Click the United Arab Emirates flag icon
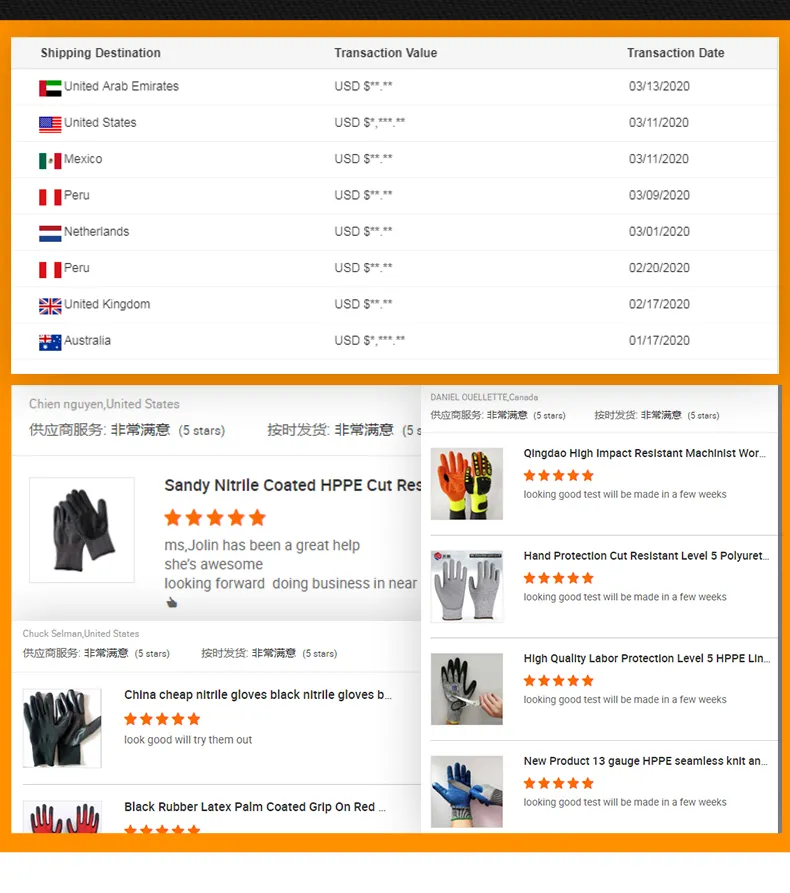Screen dimensions: 790x893 pyautogui.click(x=50, y=88)
